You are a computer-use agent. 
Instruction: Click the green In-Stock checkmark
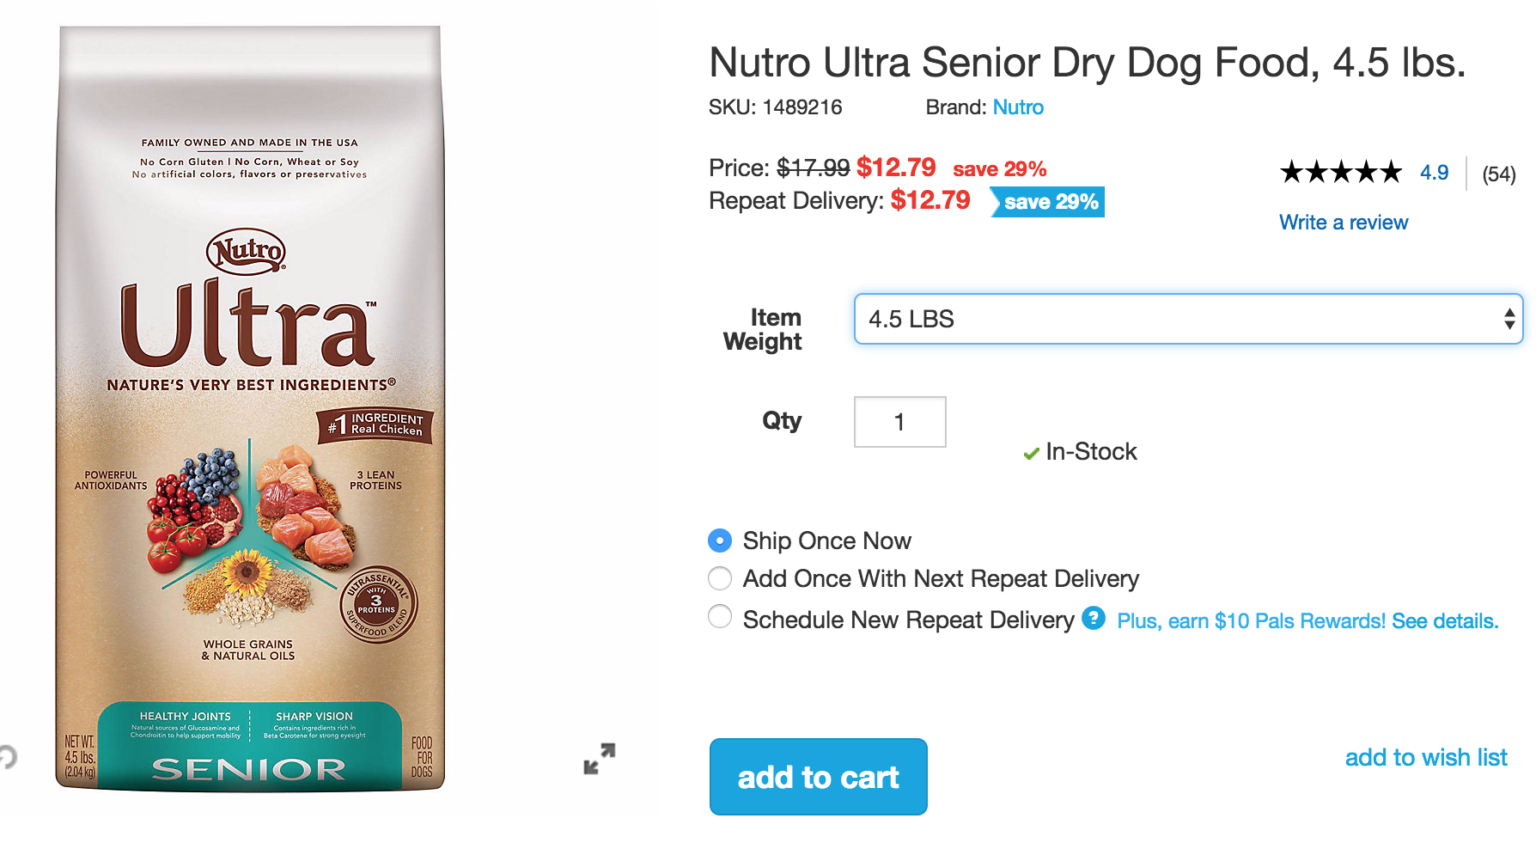click(x=1031, y=452)
